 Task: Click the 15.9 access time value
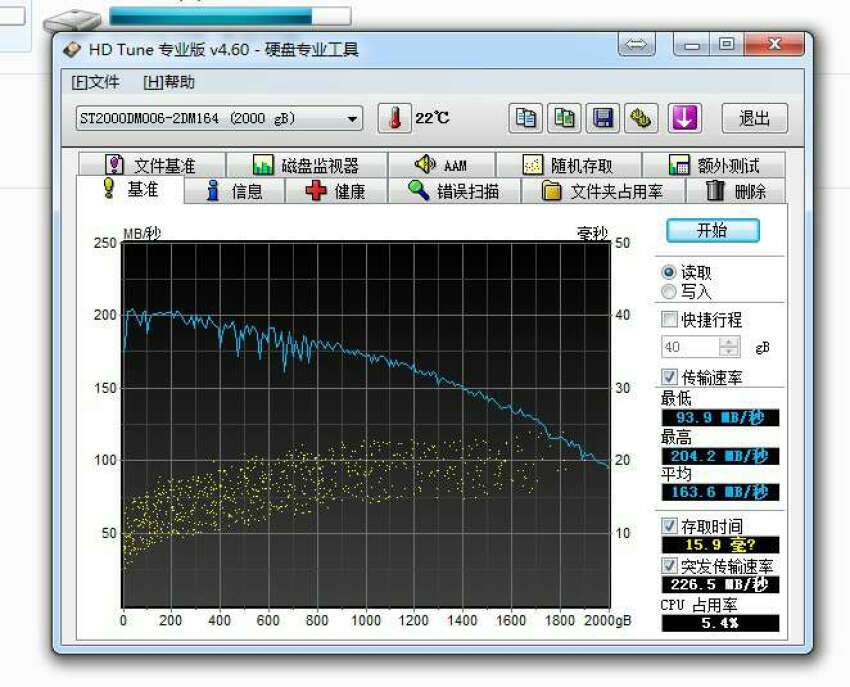coord(720,544)
